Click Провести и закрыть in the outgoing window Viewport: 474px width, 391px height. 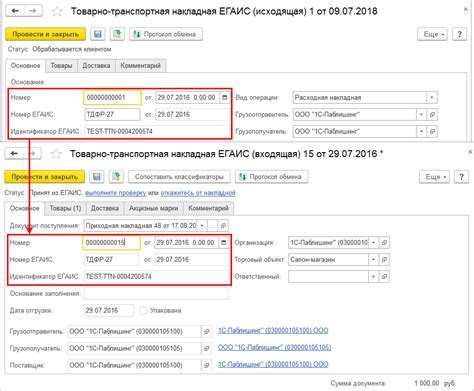tap(46, 34)
